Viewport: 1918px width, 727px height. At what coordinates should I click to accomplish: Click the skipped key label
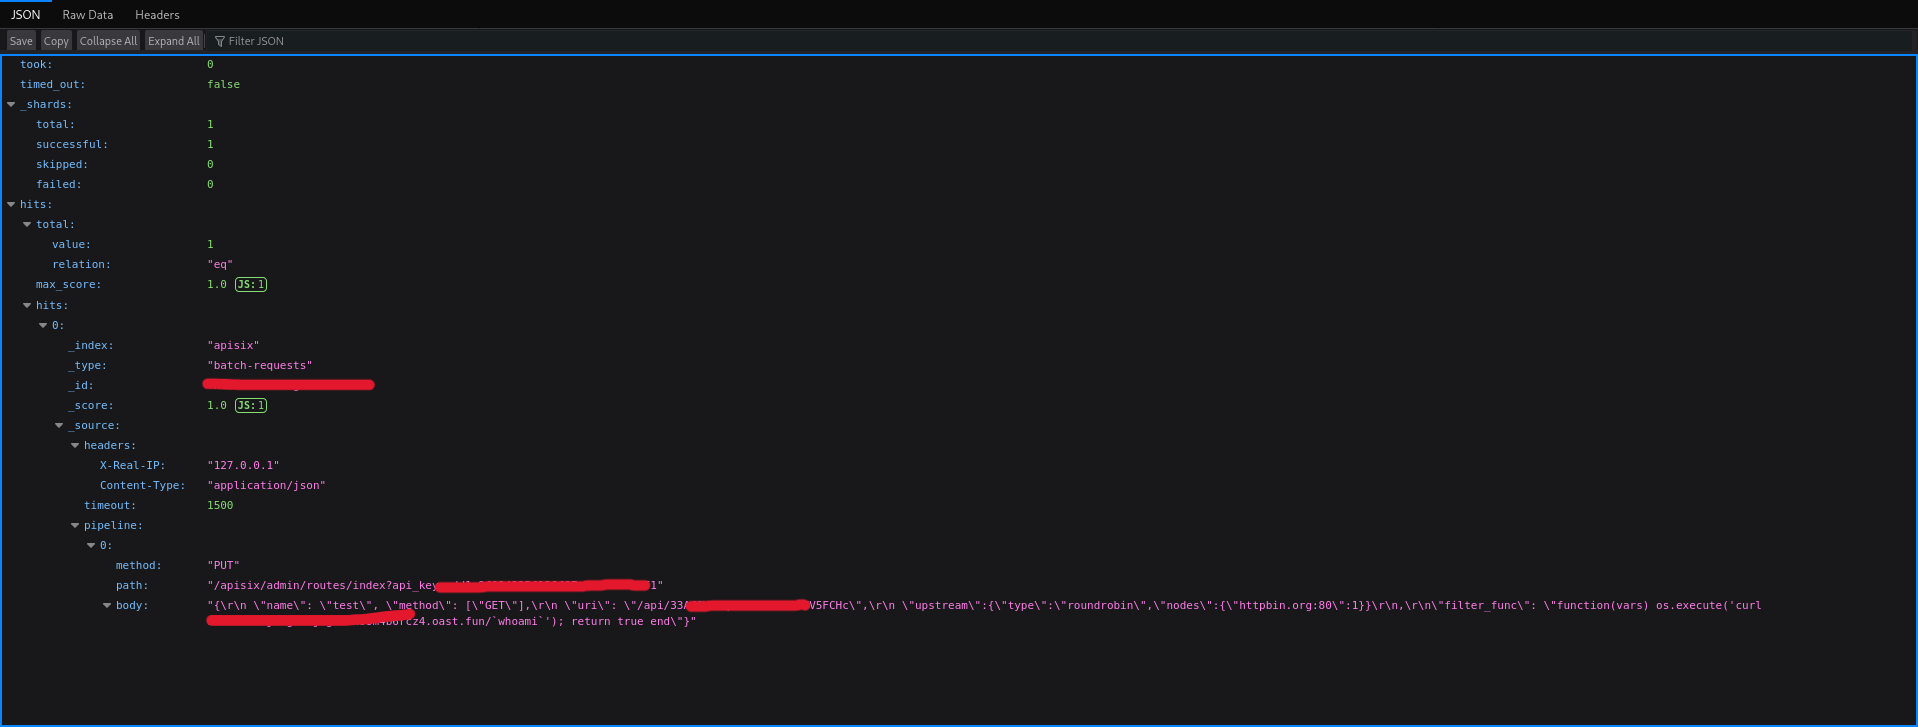[62, 164]
